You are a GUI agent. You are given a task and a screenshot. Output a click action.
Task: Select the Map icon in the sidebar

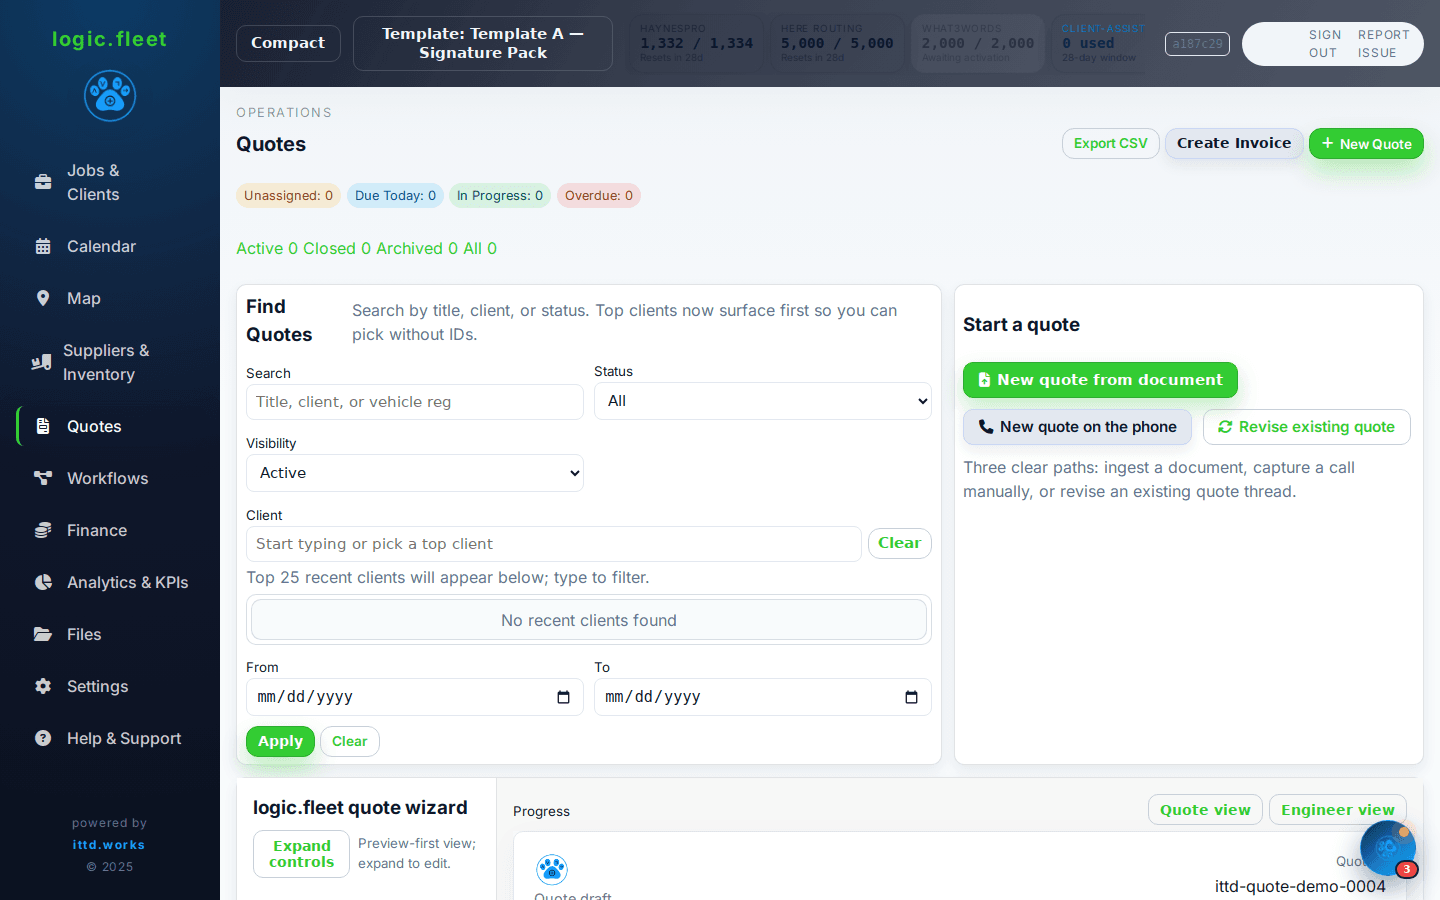[x=43, y=298]
